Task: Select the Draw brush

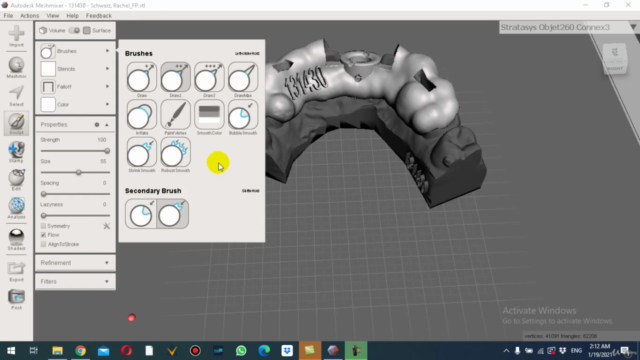Action: [x=142, y=77]
